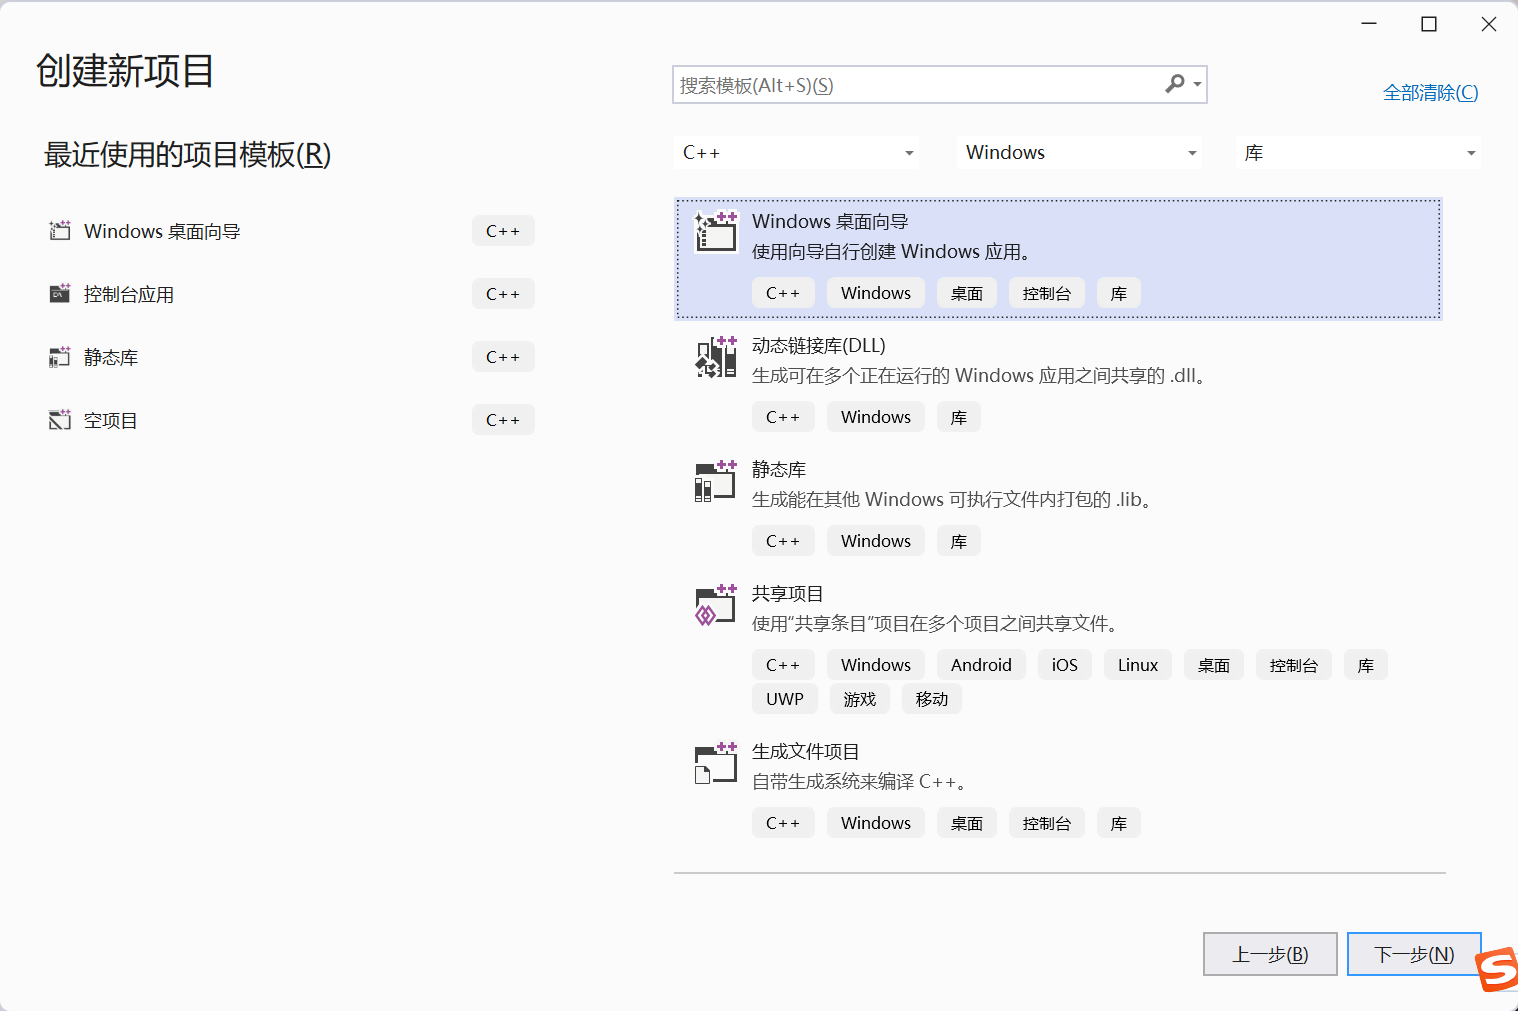Click the 生成文件项目 template icon

[716, 762]
